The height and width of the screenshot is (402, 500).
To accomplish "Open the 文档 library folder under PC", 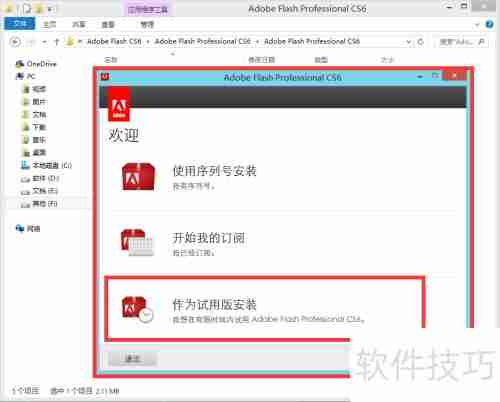I will click(34, 114).
